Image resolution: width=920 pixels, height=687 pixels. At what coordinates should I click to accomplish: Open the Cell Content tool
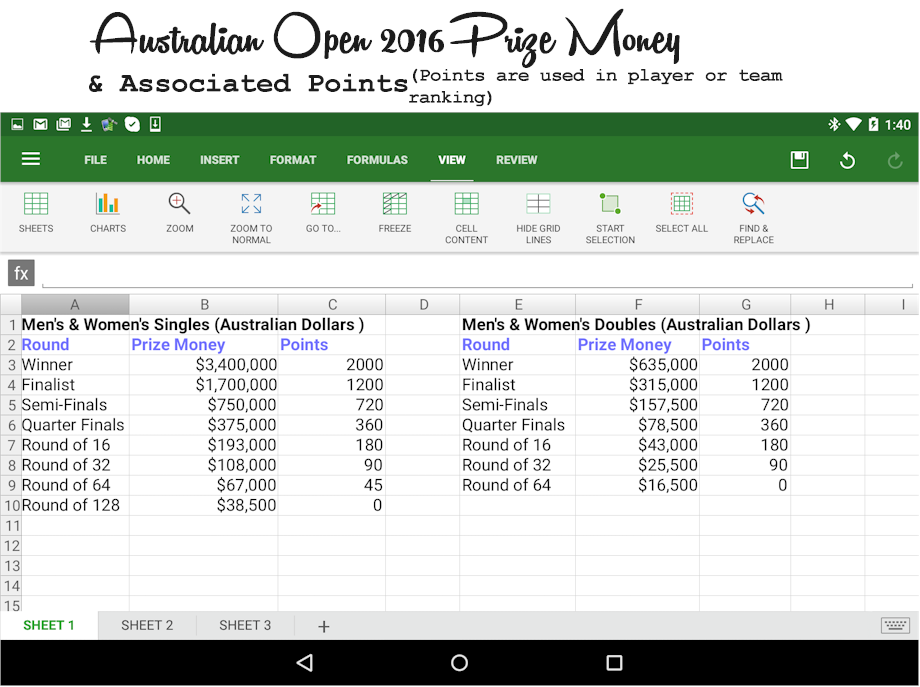point(466,218)
